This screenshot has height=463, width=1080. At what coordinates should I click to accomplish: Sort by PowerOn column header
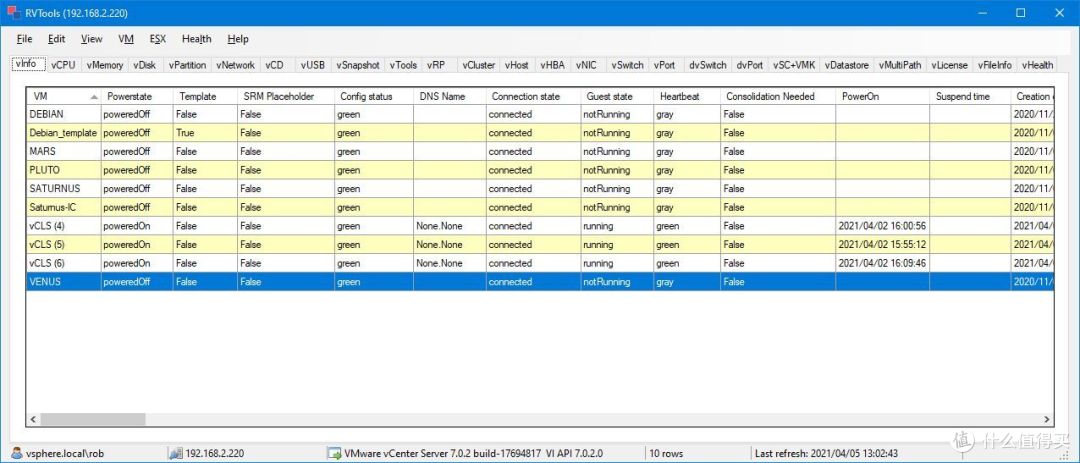pyautogui.click(x=883, y=96)
